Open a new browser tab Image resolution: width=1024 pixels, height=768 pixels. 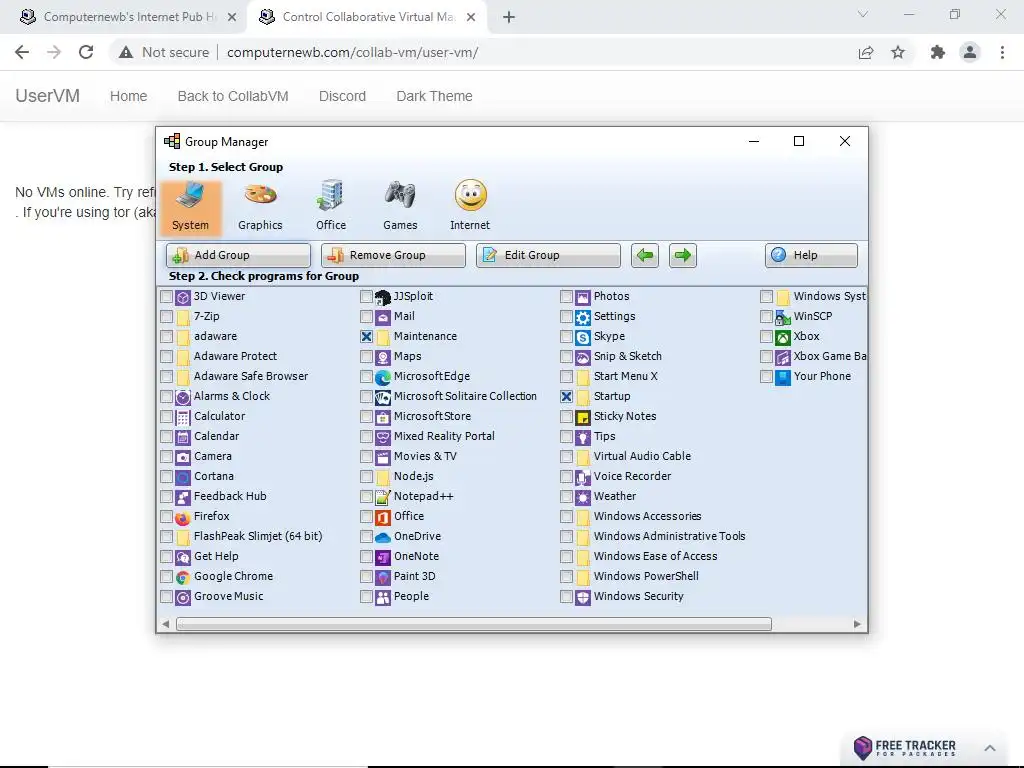[509, 17]
